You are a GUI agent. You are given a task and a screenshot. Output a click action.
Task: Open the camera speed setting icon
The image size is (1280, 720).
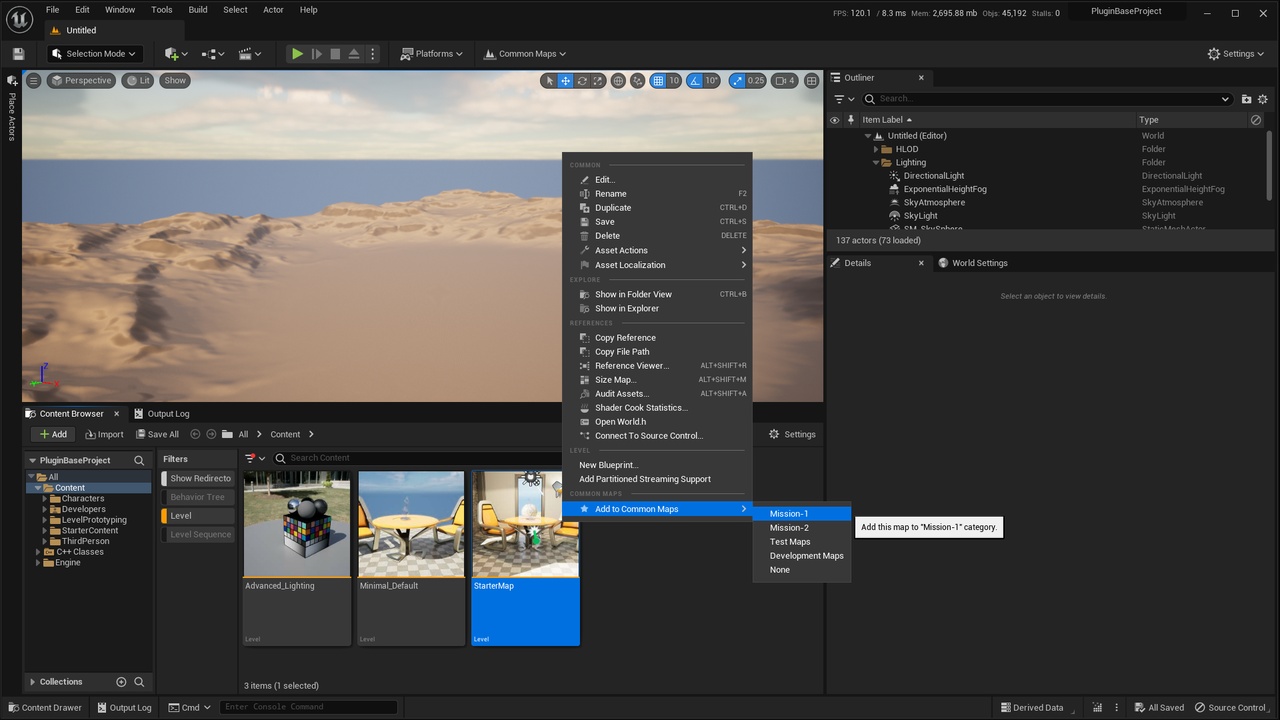tap(785, 81)
